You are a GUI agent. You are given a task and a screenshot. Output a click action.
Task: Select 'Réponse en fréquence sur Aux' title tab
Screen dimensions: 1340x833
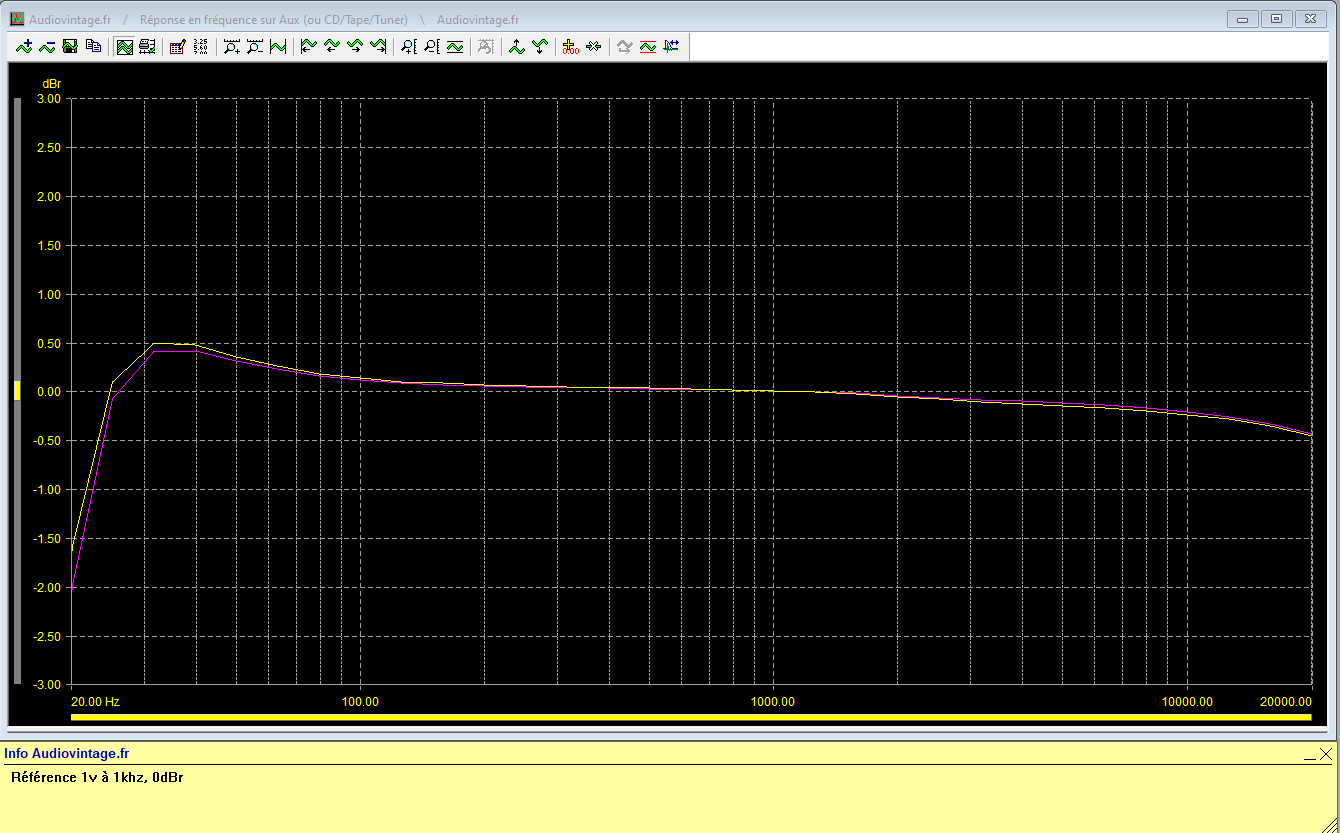[x=274, y=20]
